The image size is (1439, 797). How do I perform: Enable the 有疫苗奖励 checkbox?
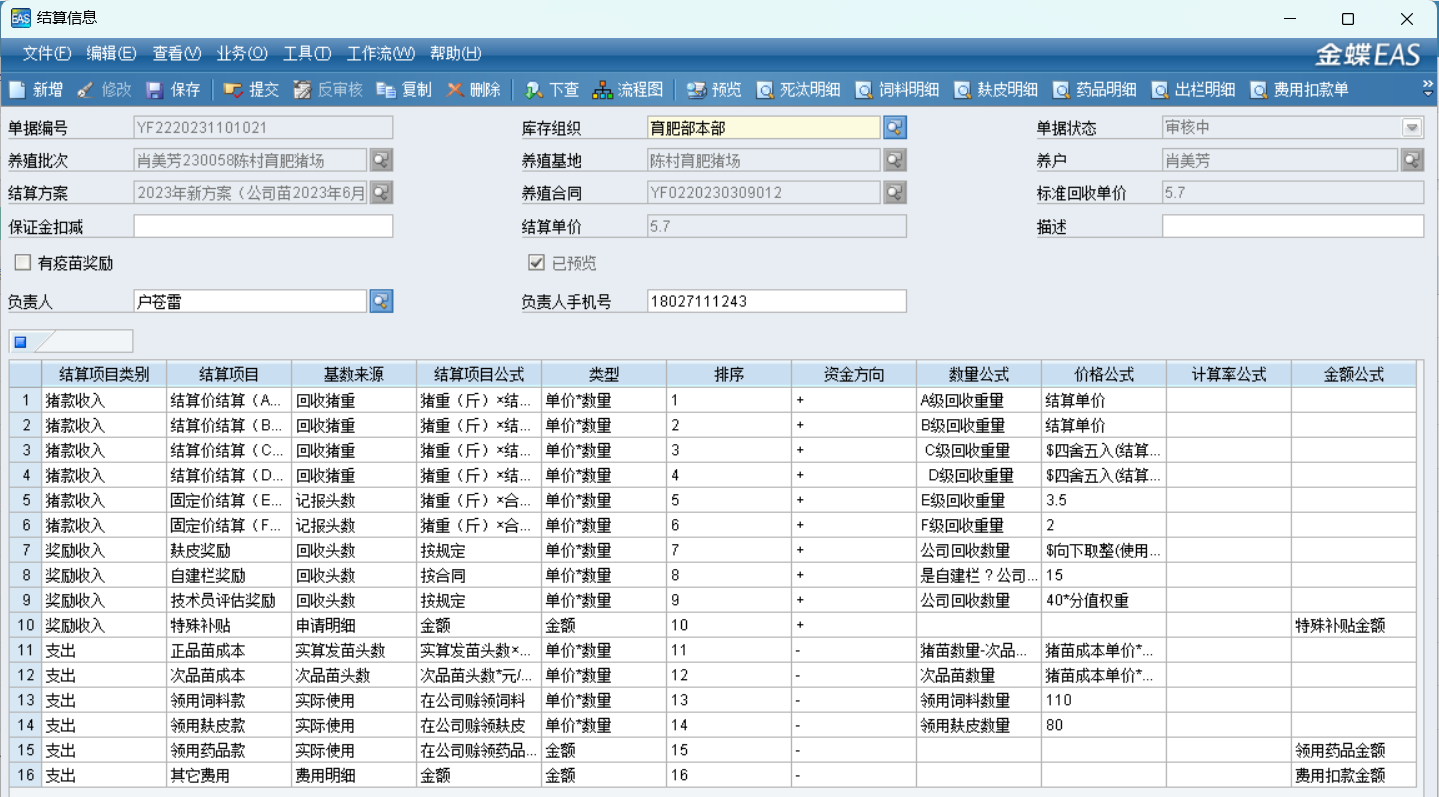pyautogui.click(x=23, y=263)
